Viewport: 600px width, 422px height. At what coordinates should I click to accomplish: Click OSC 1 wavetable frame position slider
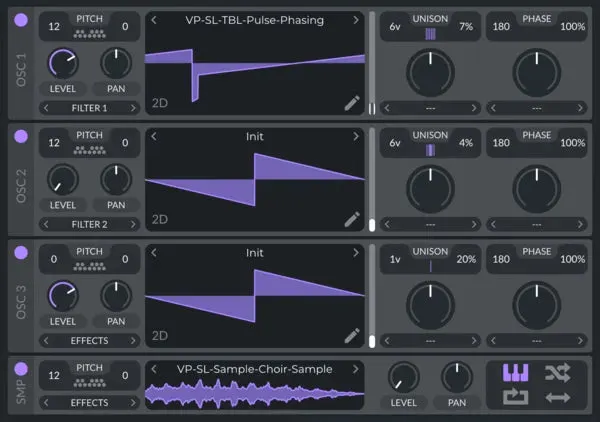(372, 63)
